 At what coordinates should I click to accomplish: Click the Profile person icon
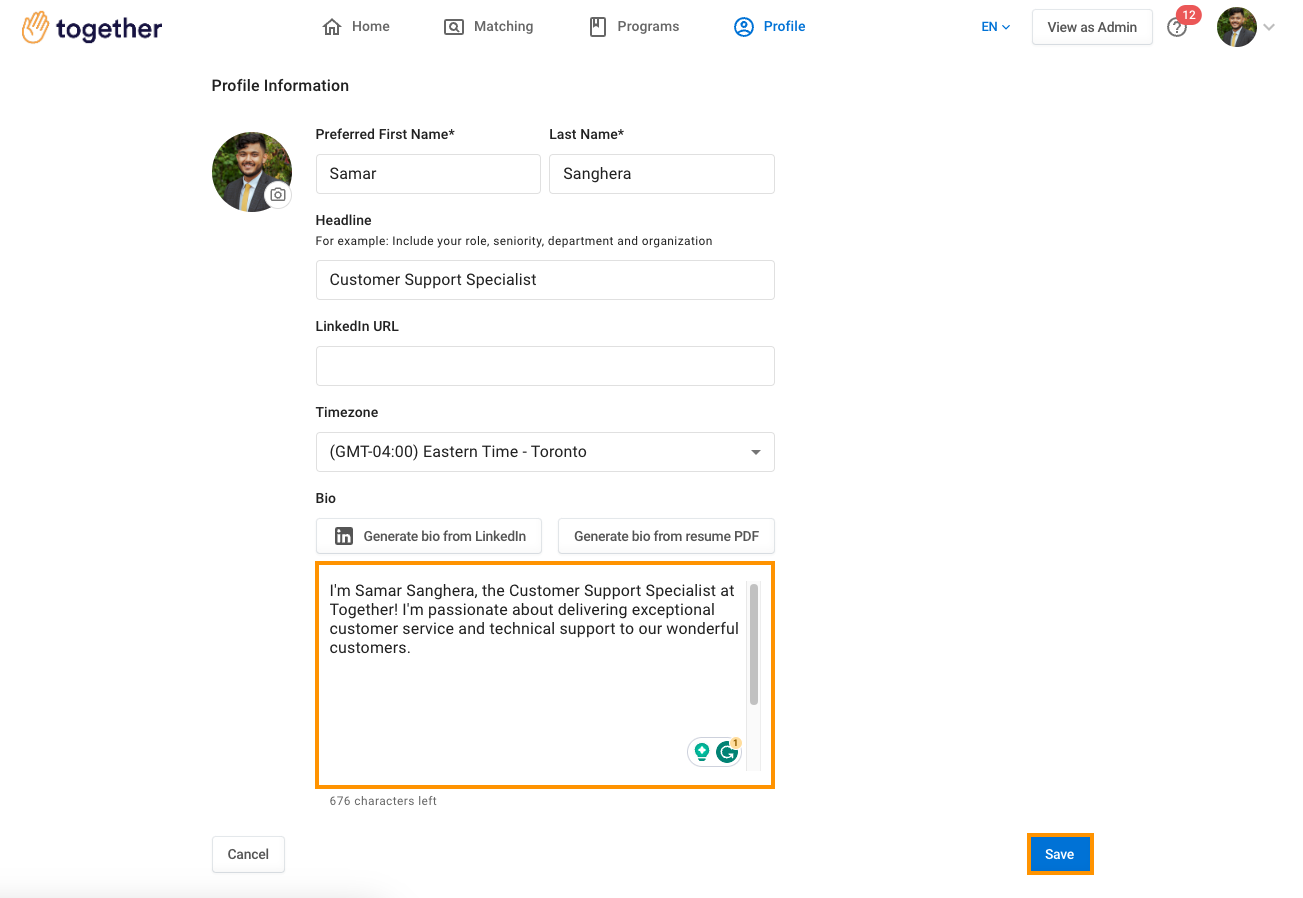[743, 27]
